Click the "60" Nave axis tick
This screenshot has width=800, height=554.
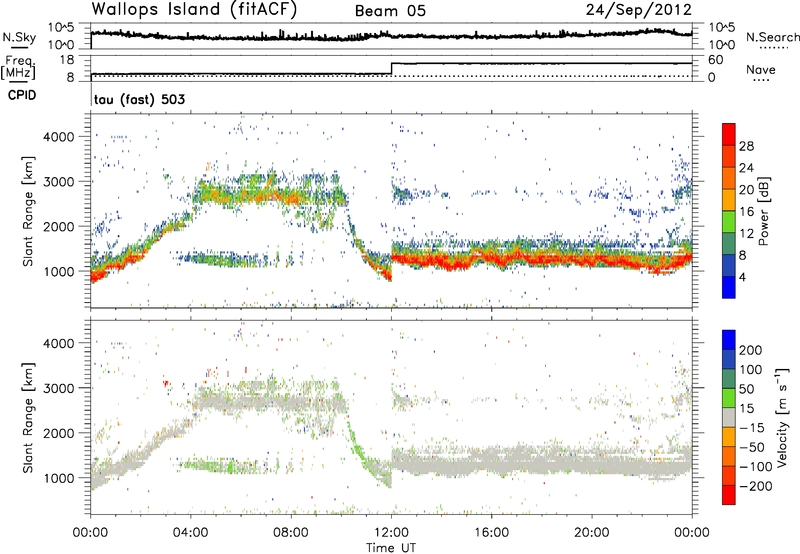coord(715,60)
